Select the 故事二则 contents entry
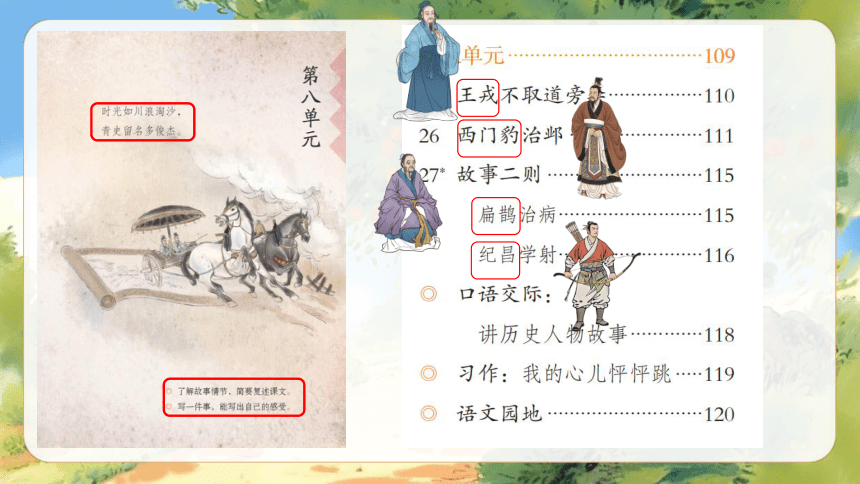860x484 pixels. point(499,175)
